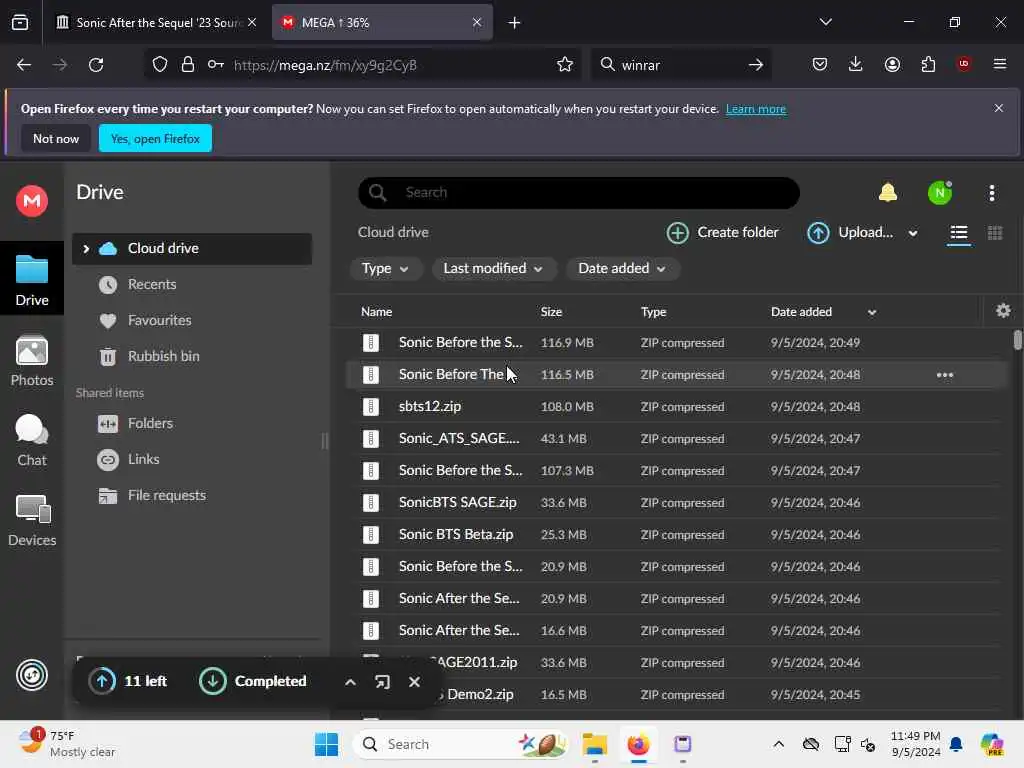The image size is (1024, 768).
Task: Open the Chat section
Action: [x=32, y=441]
